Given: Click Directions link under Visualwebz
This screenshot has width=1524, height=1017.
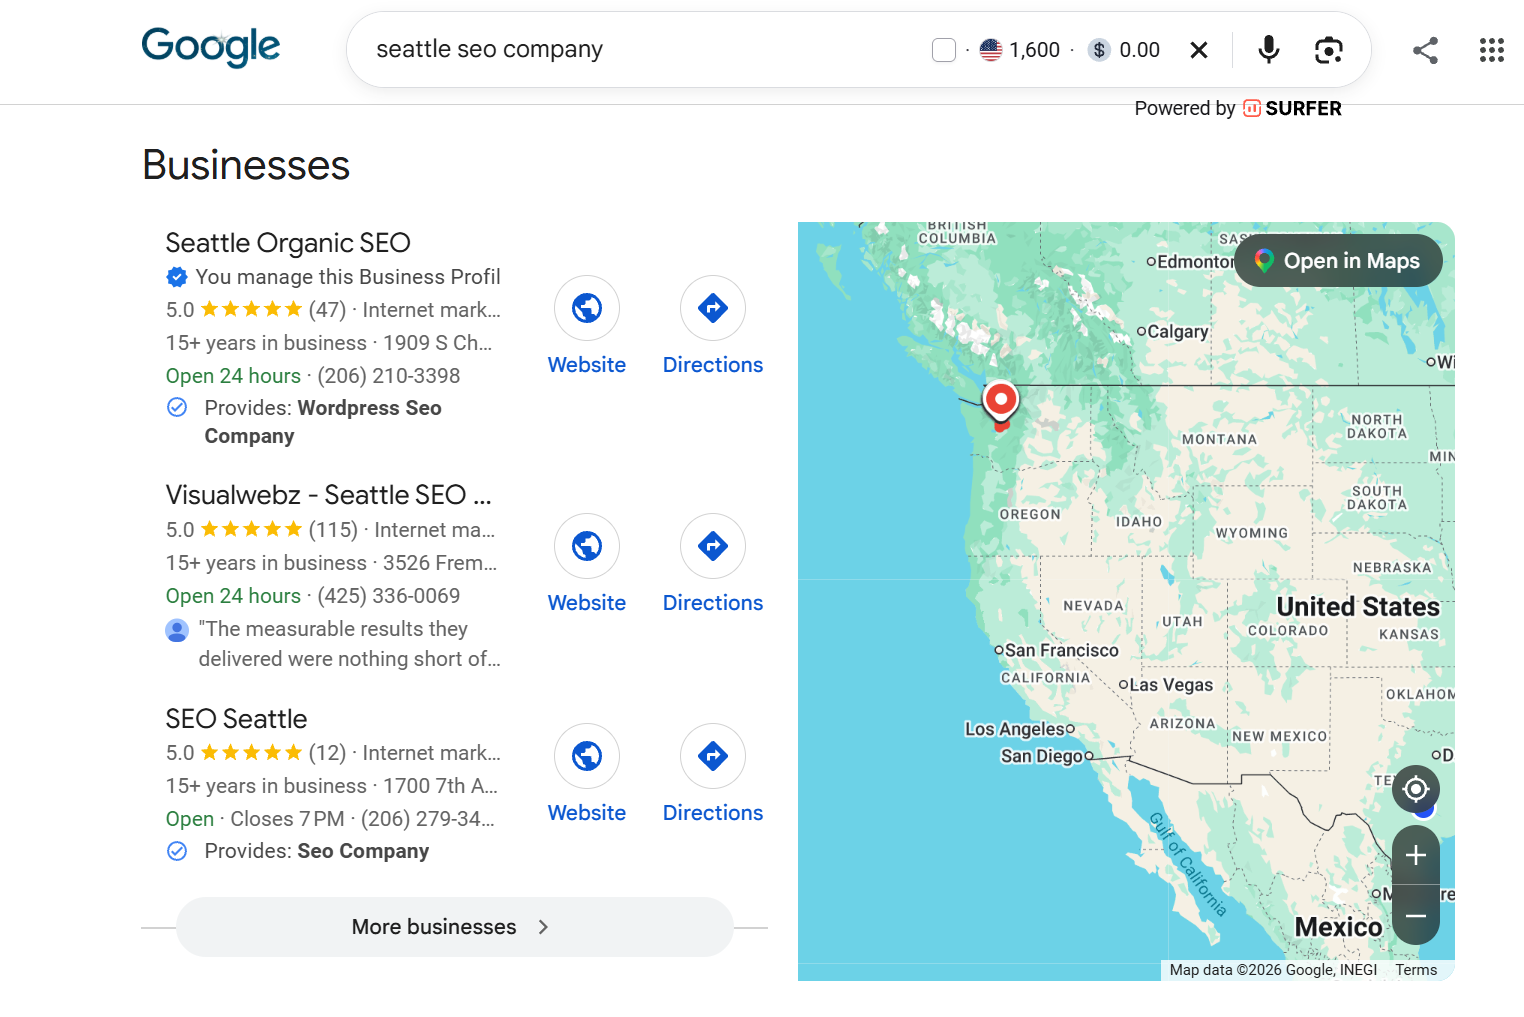Looking at the screenshot, I should point(713,603).
